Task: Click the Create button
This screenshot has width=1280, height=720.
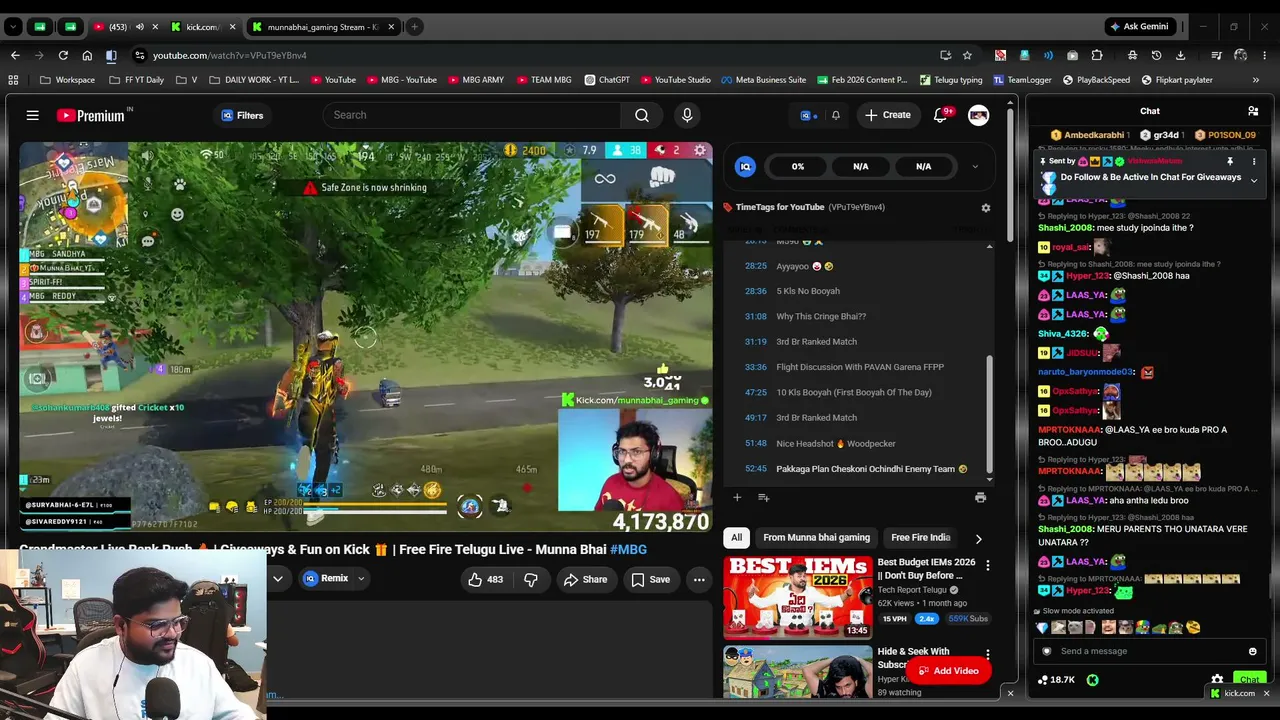Action: pos(888,115)
